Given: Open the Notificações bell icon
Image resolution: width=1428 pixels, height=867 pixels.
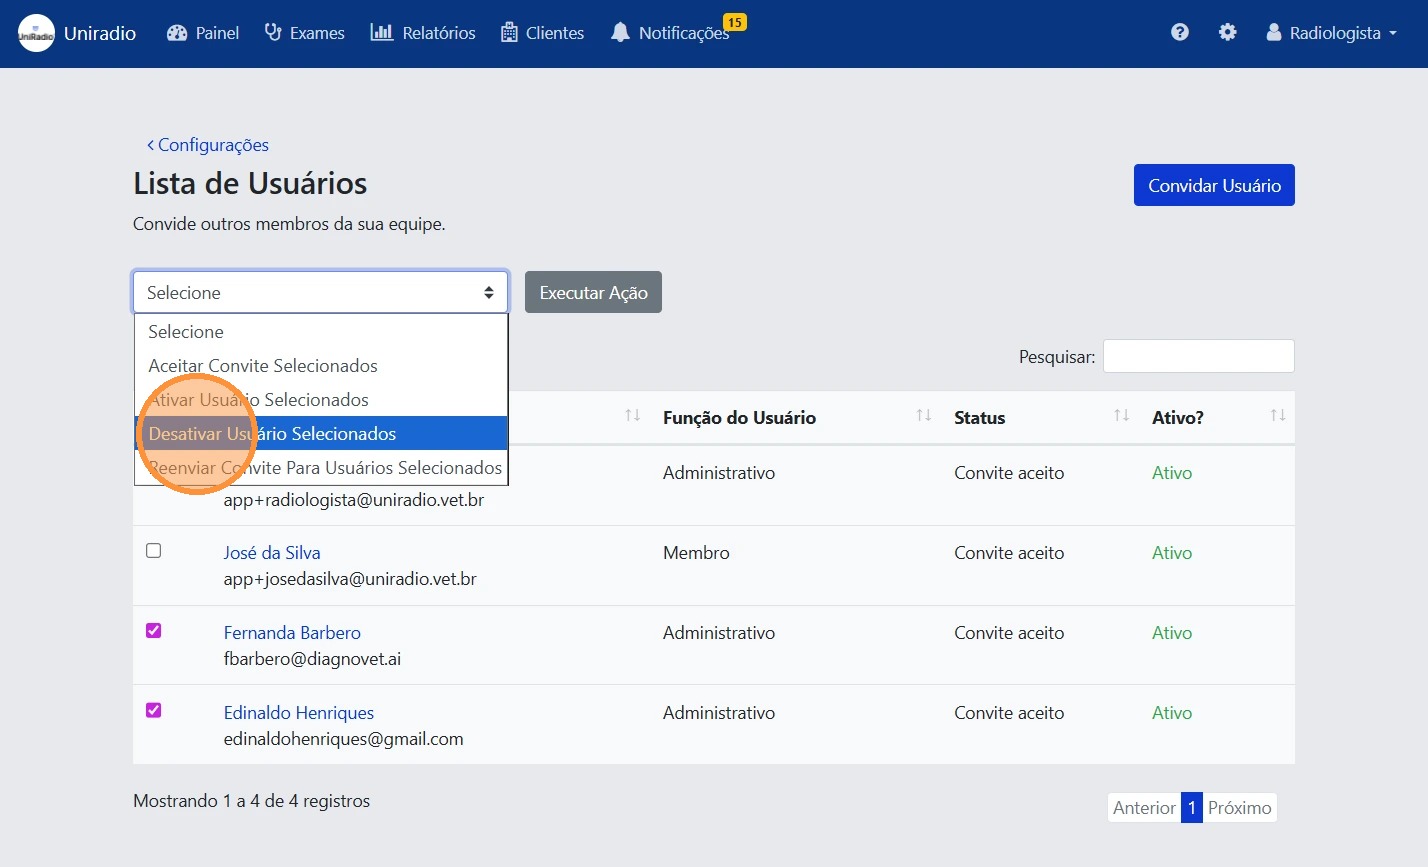Looking at the screenshot, I should [x=620, y=33].
